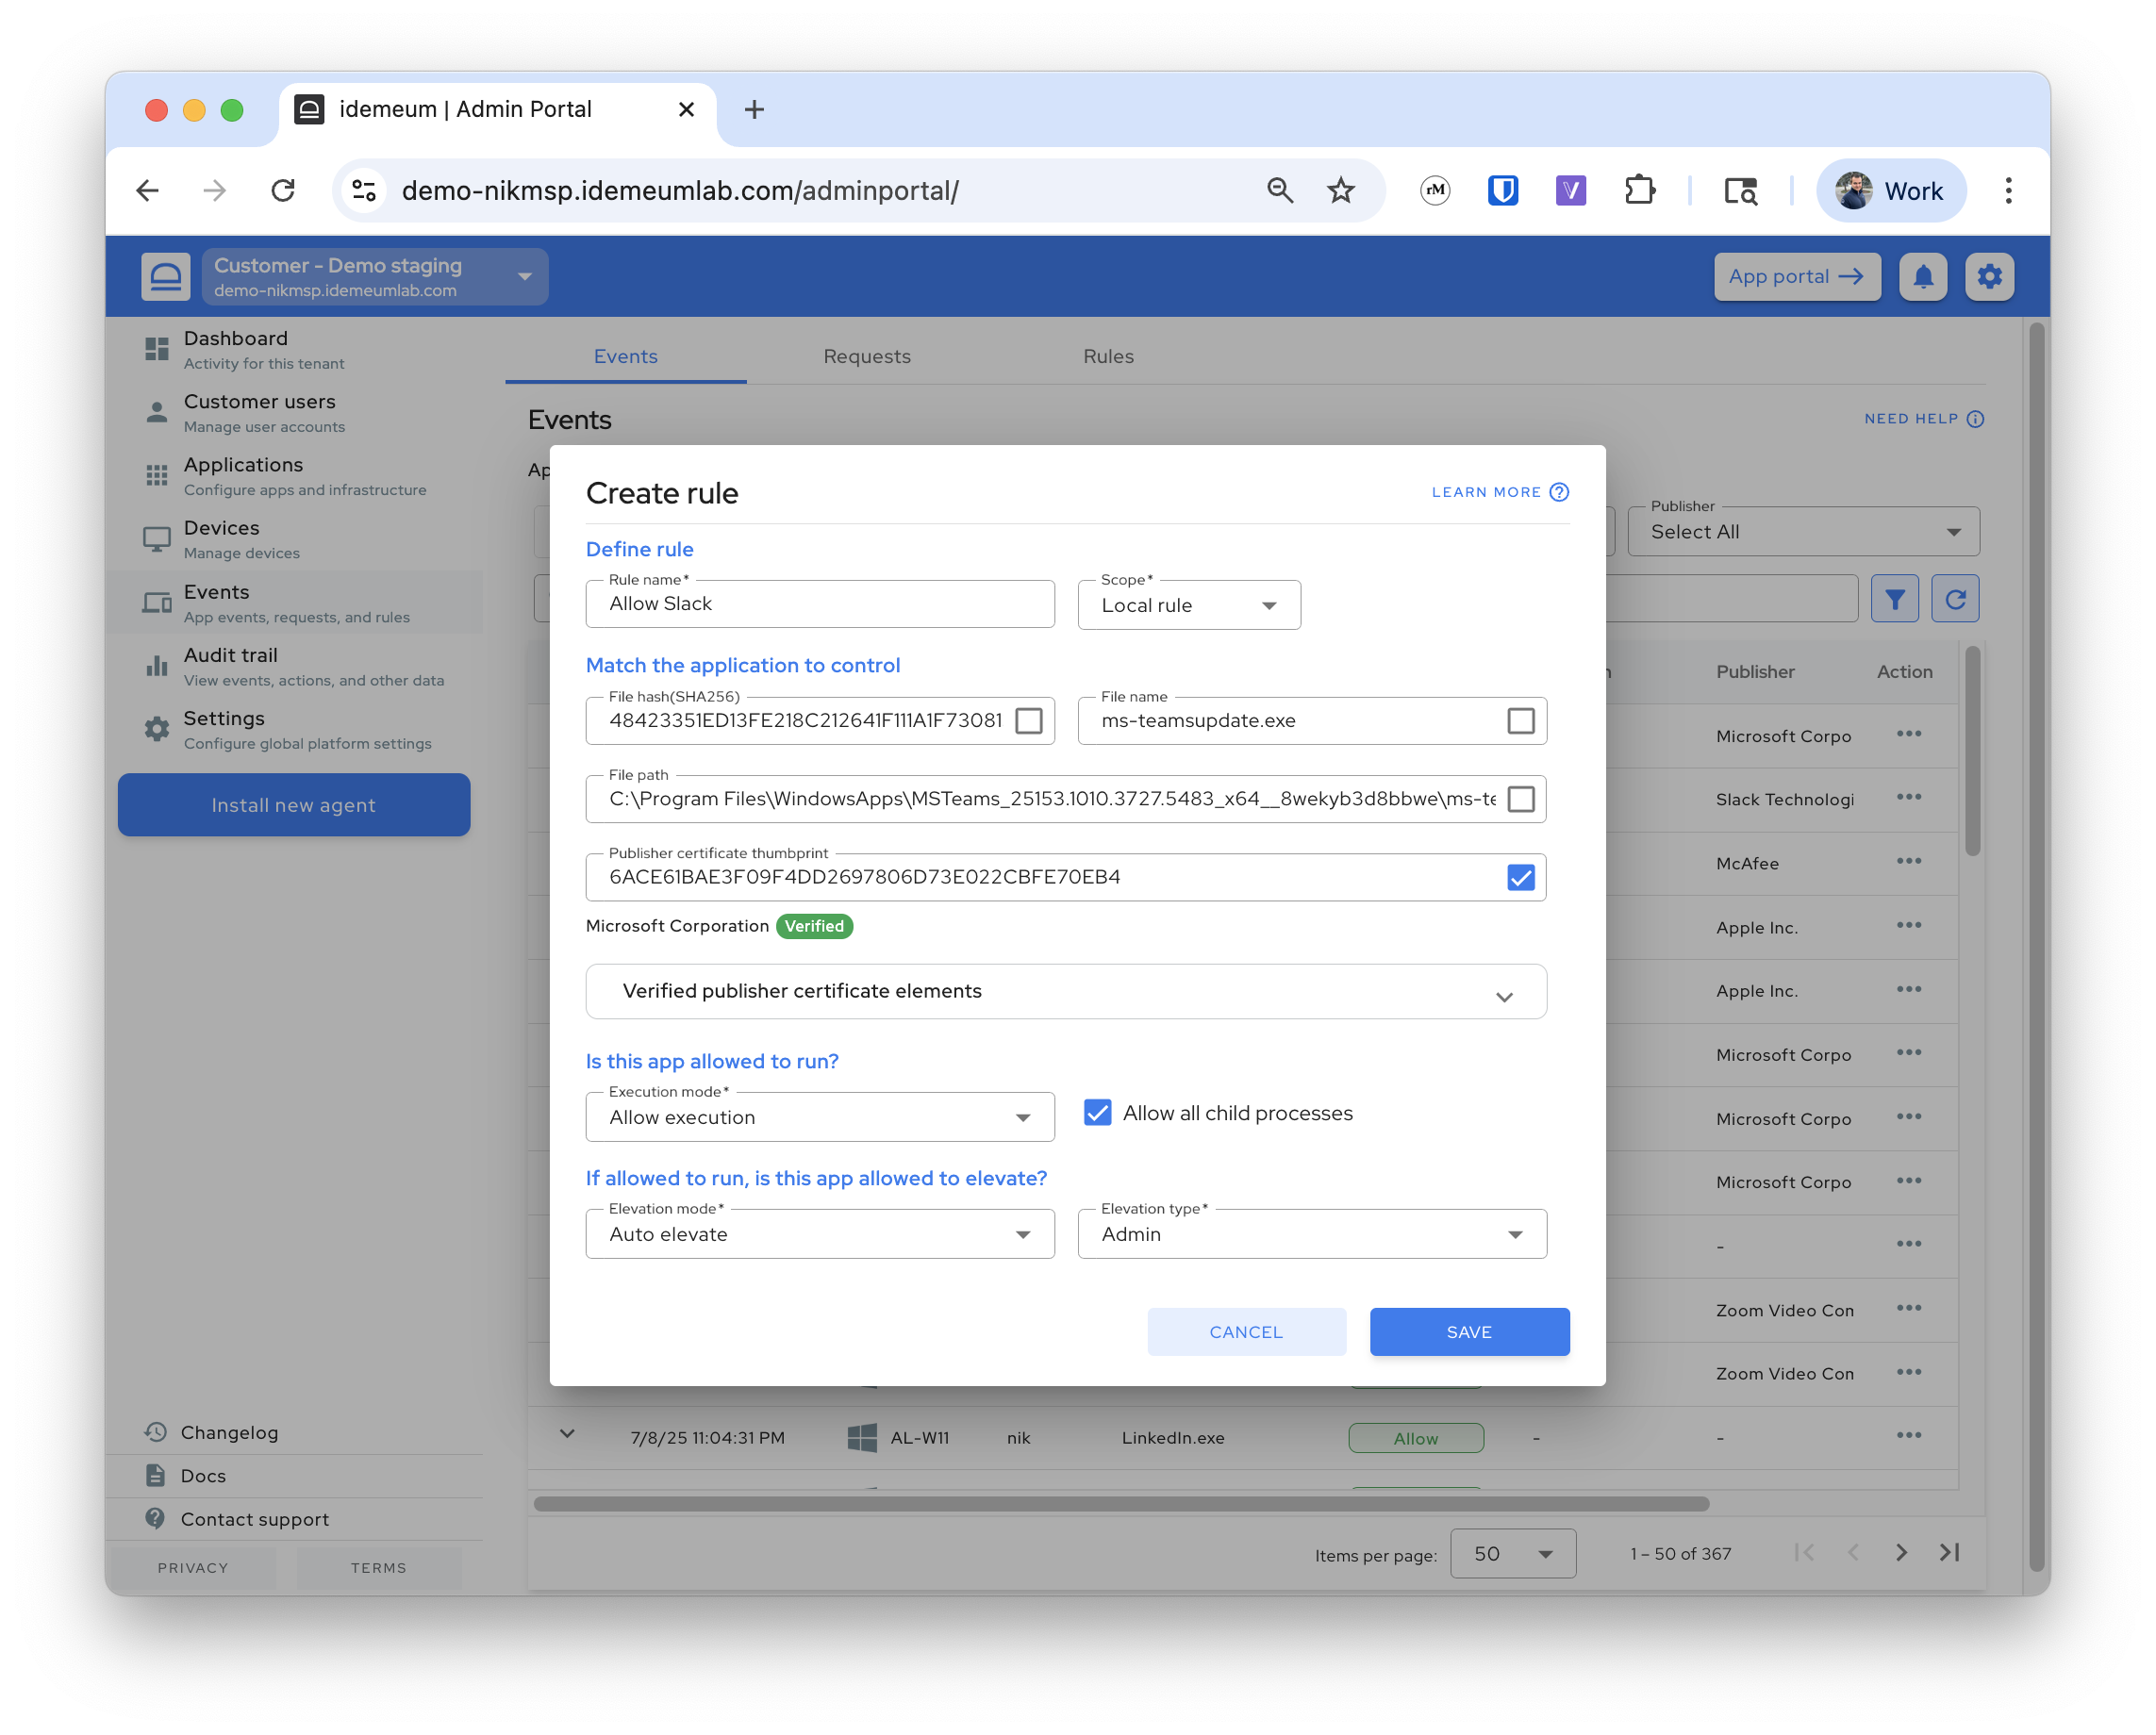Switch to the Rules tab

coord(1108,356)
